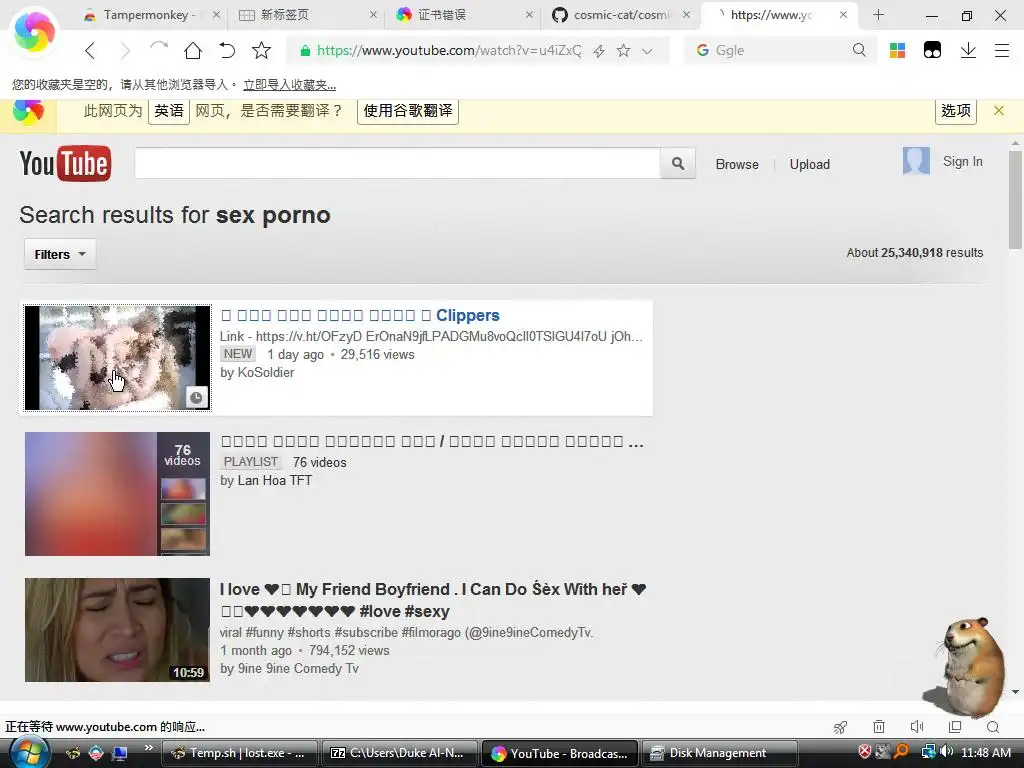
Task: Open the Temp.sh lost.exe taskbar window
Action: (x=239, y=753)
